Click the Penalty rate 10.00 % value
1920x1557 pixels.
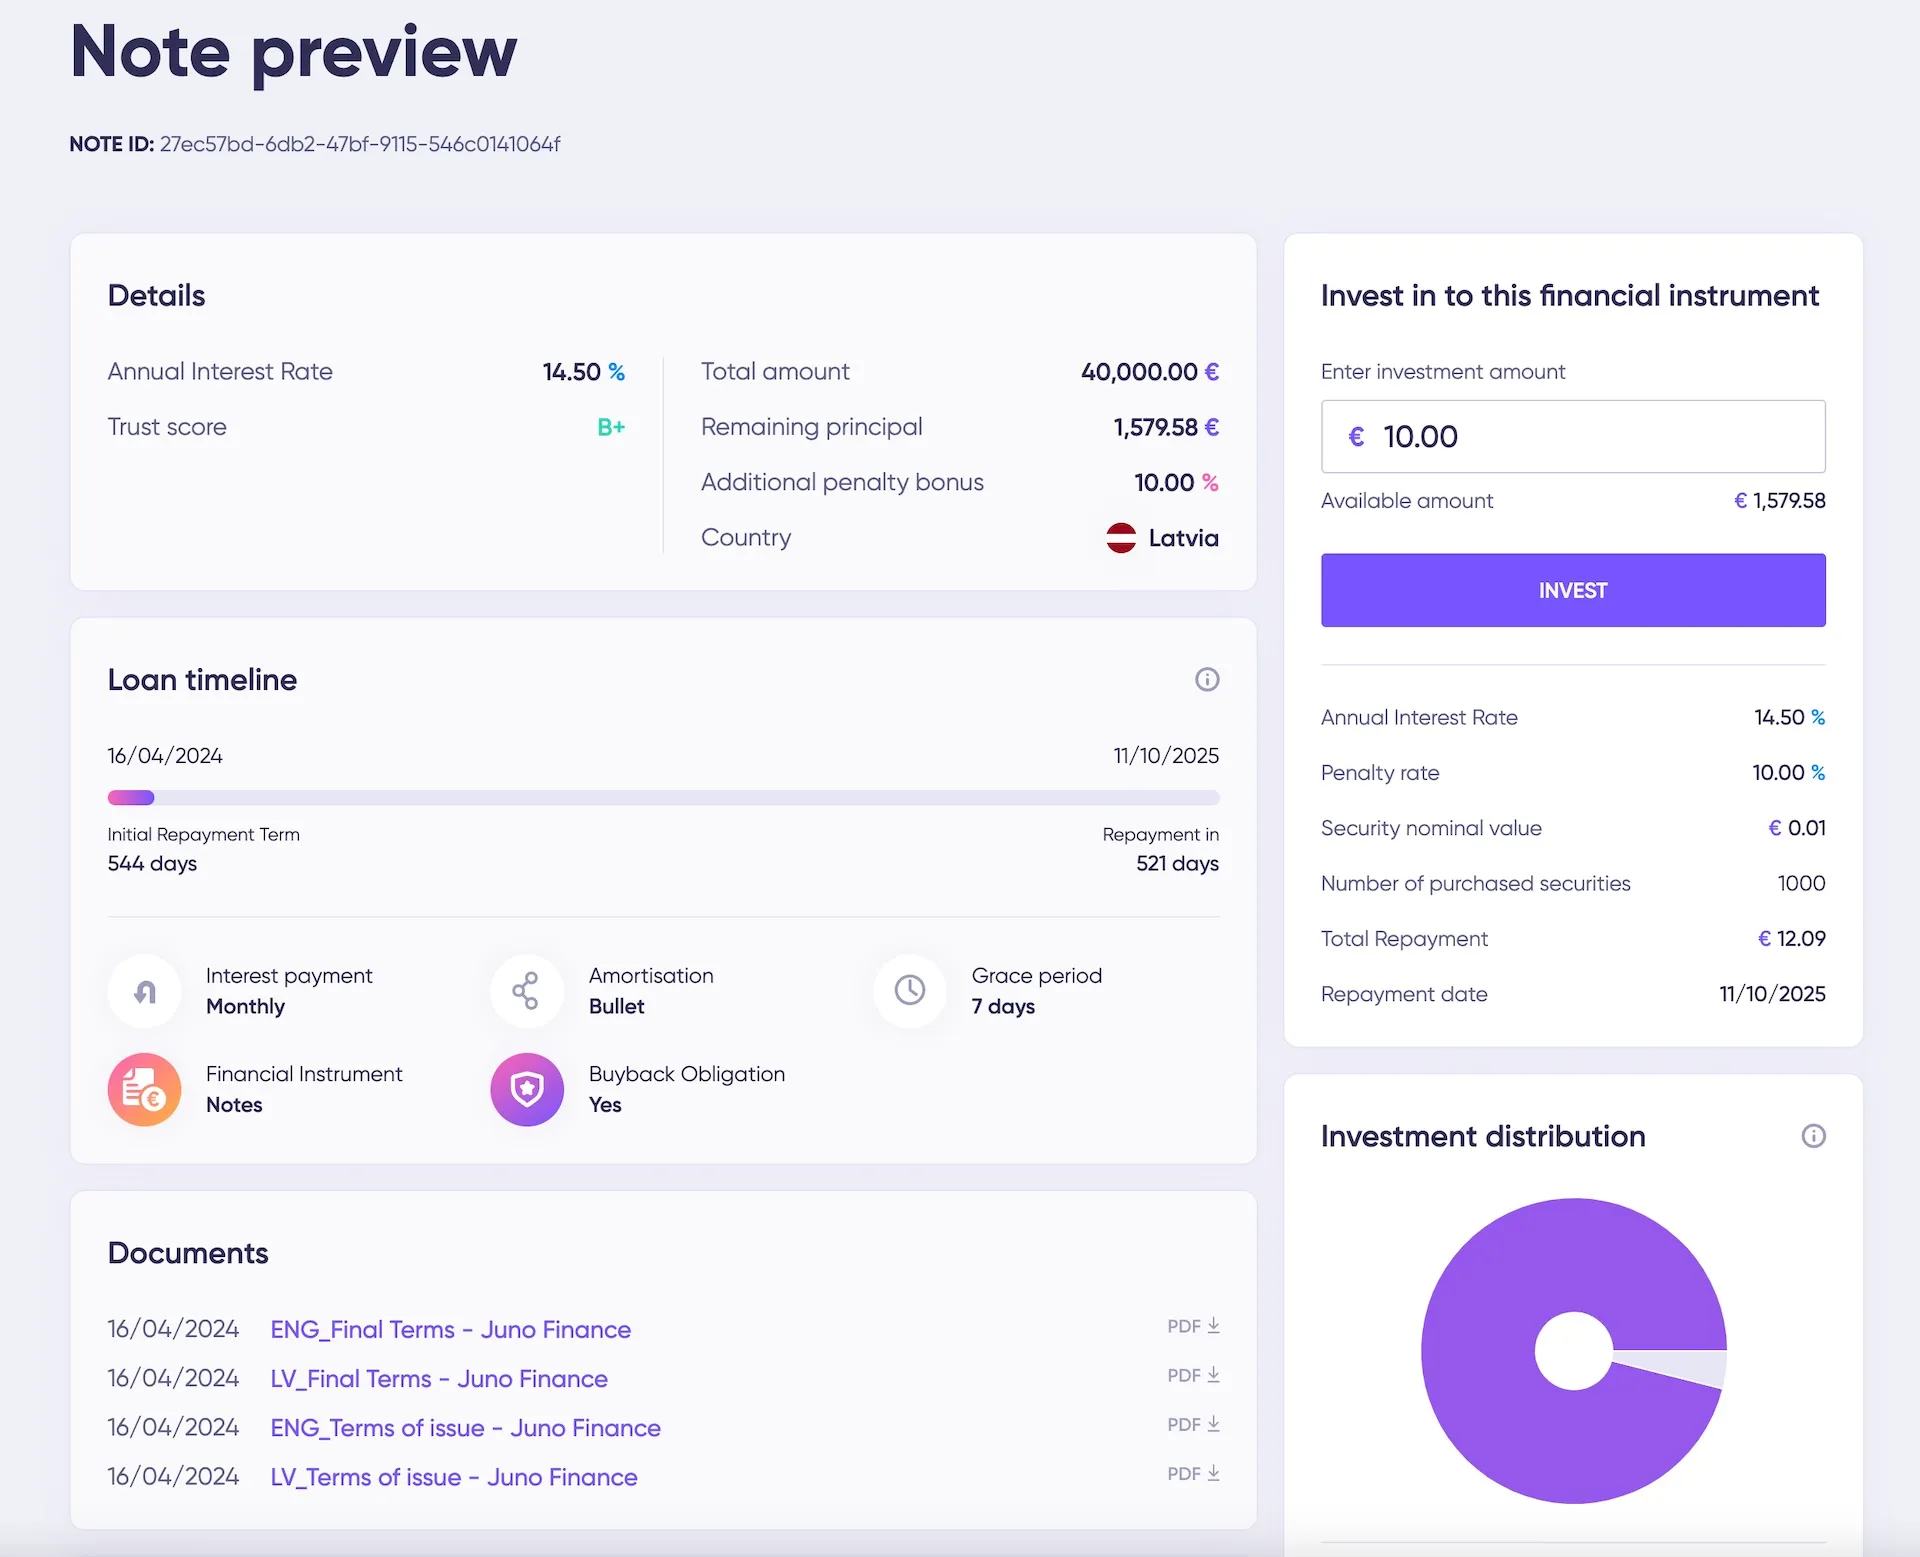click(1788, 773)
